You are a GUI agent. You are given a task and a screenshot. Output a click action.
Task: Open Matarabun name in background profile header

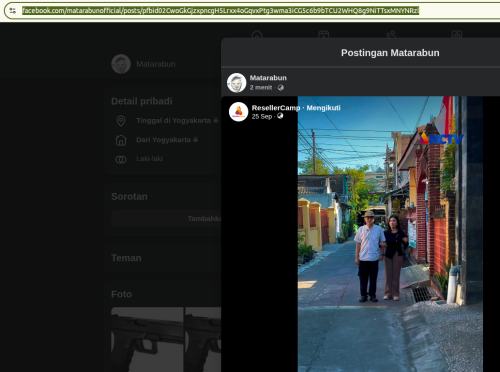pyautogui.click(x=156, y=64)
